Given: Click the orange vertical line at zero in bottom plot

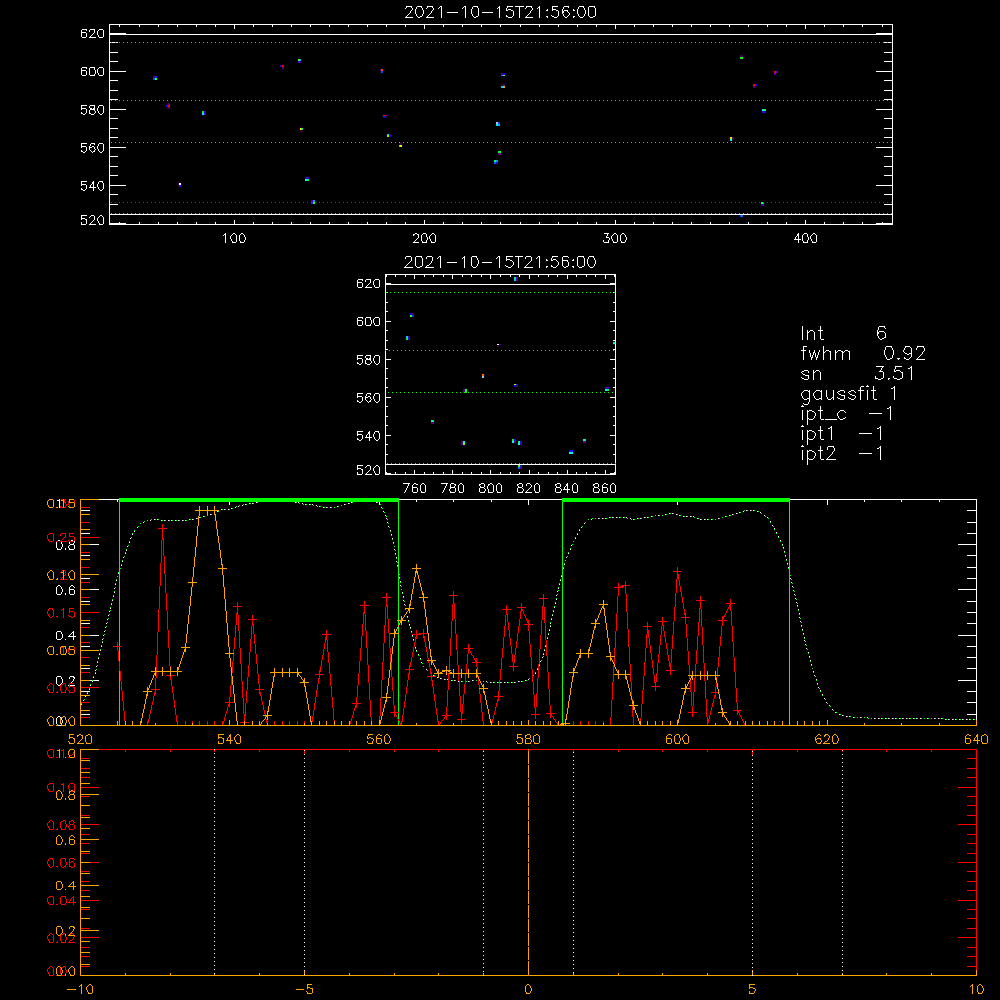Looking at the screenshot, I should (528, 862).
